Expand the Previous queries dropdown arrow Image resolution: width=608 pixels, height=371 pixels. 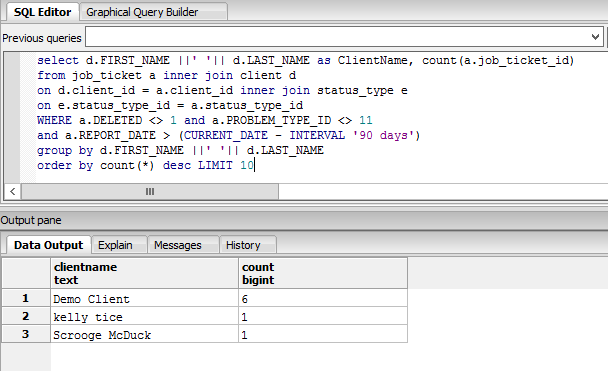click(595, 37)
